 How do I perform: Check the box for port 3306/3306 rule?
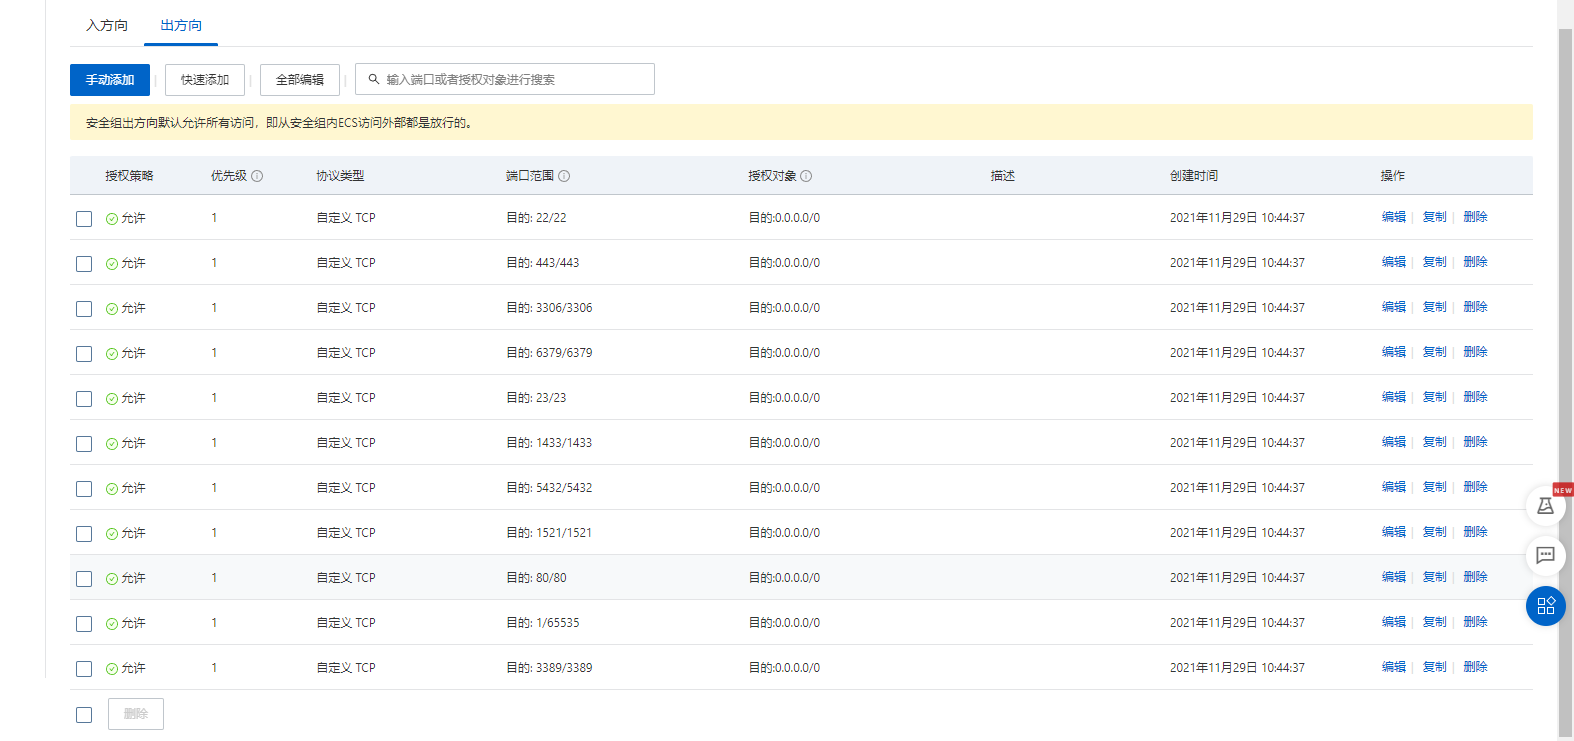coord(84,309)
